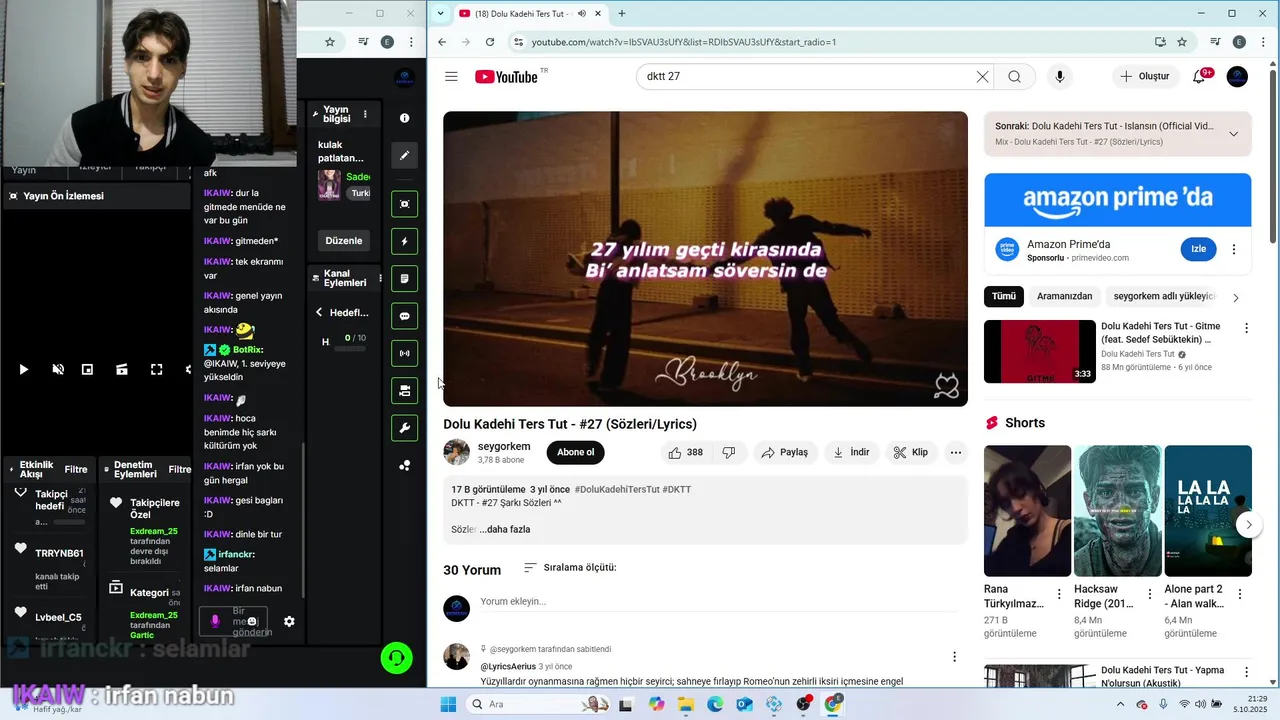Open the broadcast signal icon in sidebar
Screen dimensions: 1280x720
point(404,353)
